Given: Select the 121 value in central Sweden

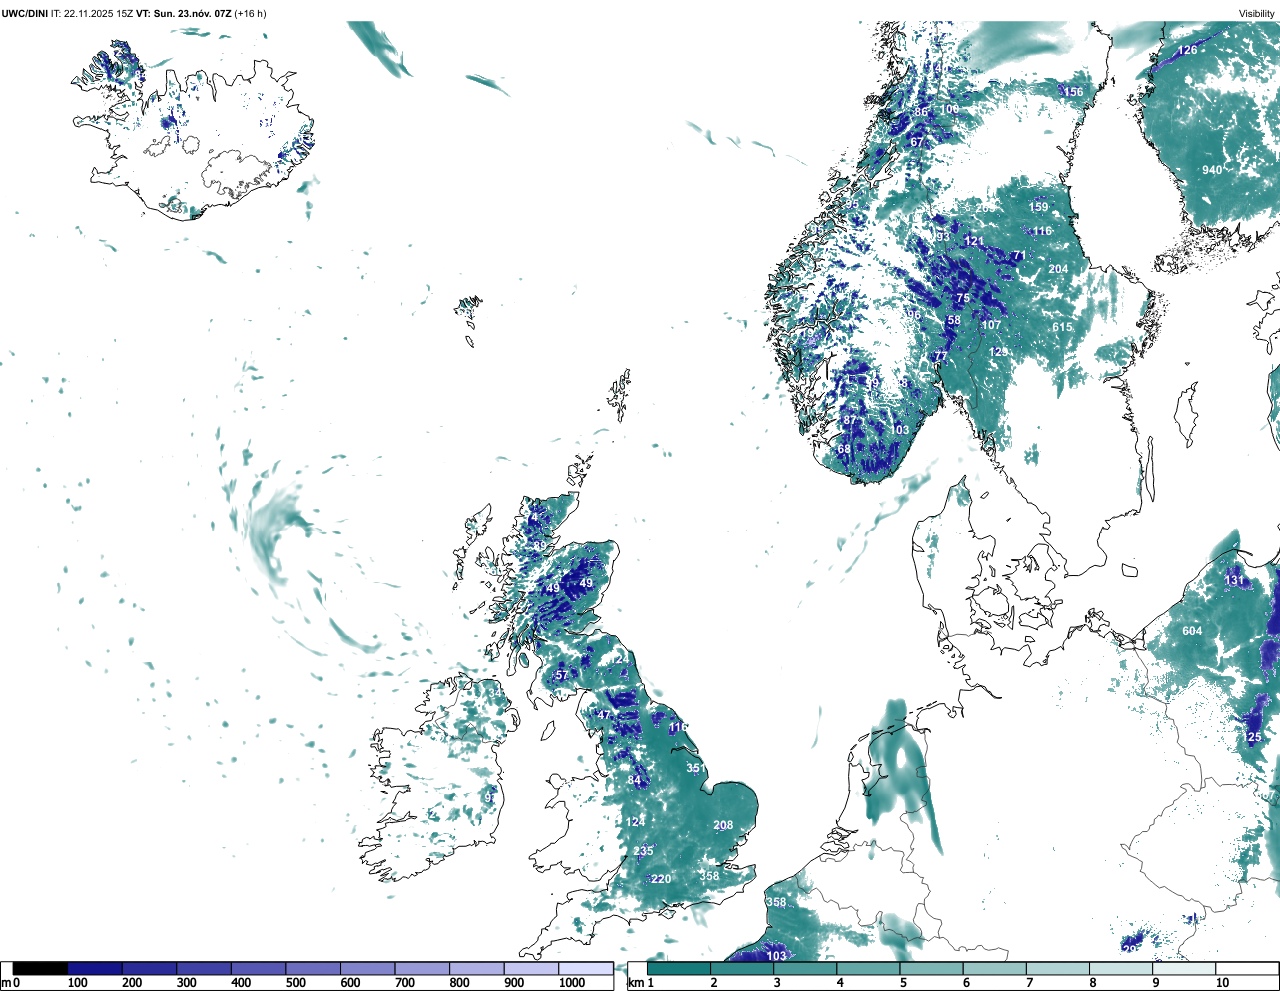Looking at the screenshot, I should 973,241.
